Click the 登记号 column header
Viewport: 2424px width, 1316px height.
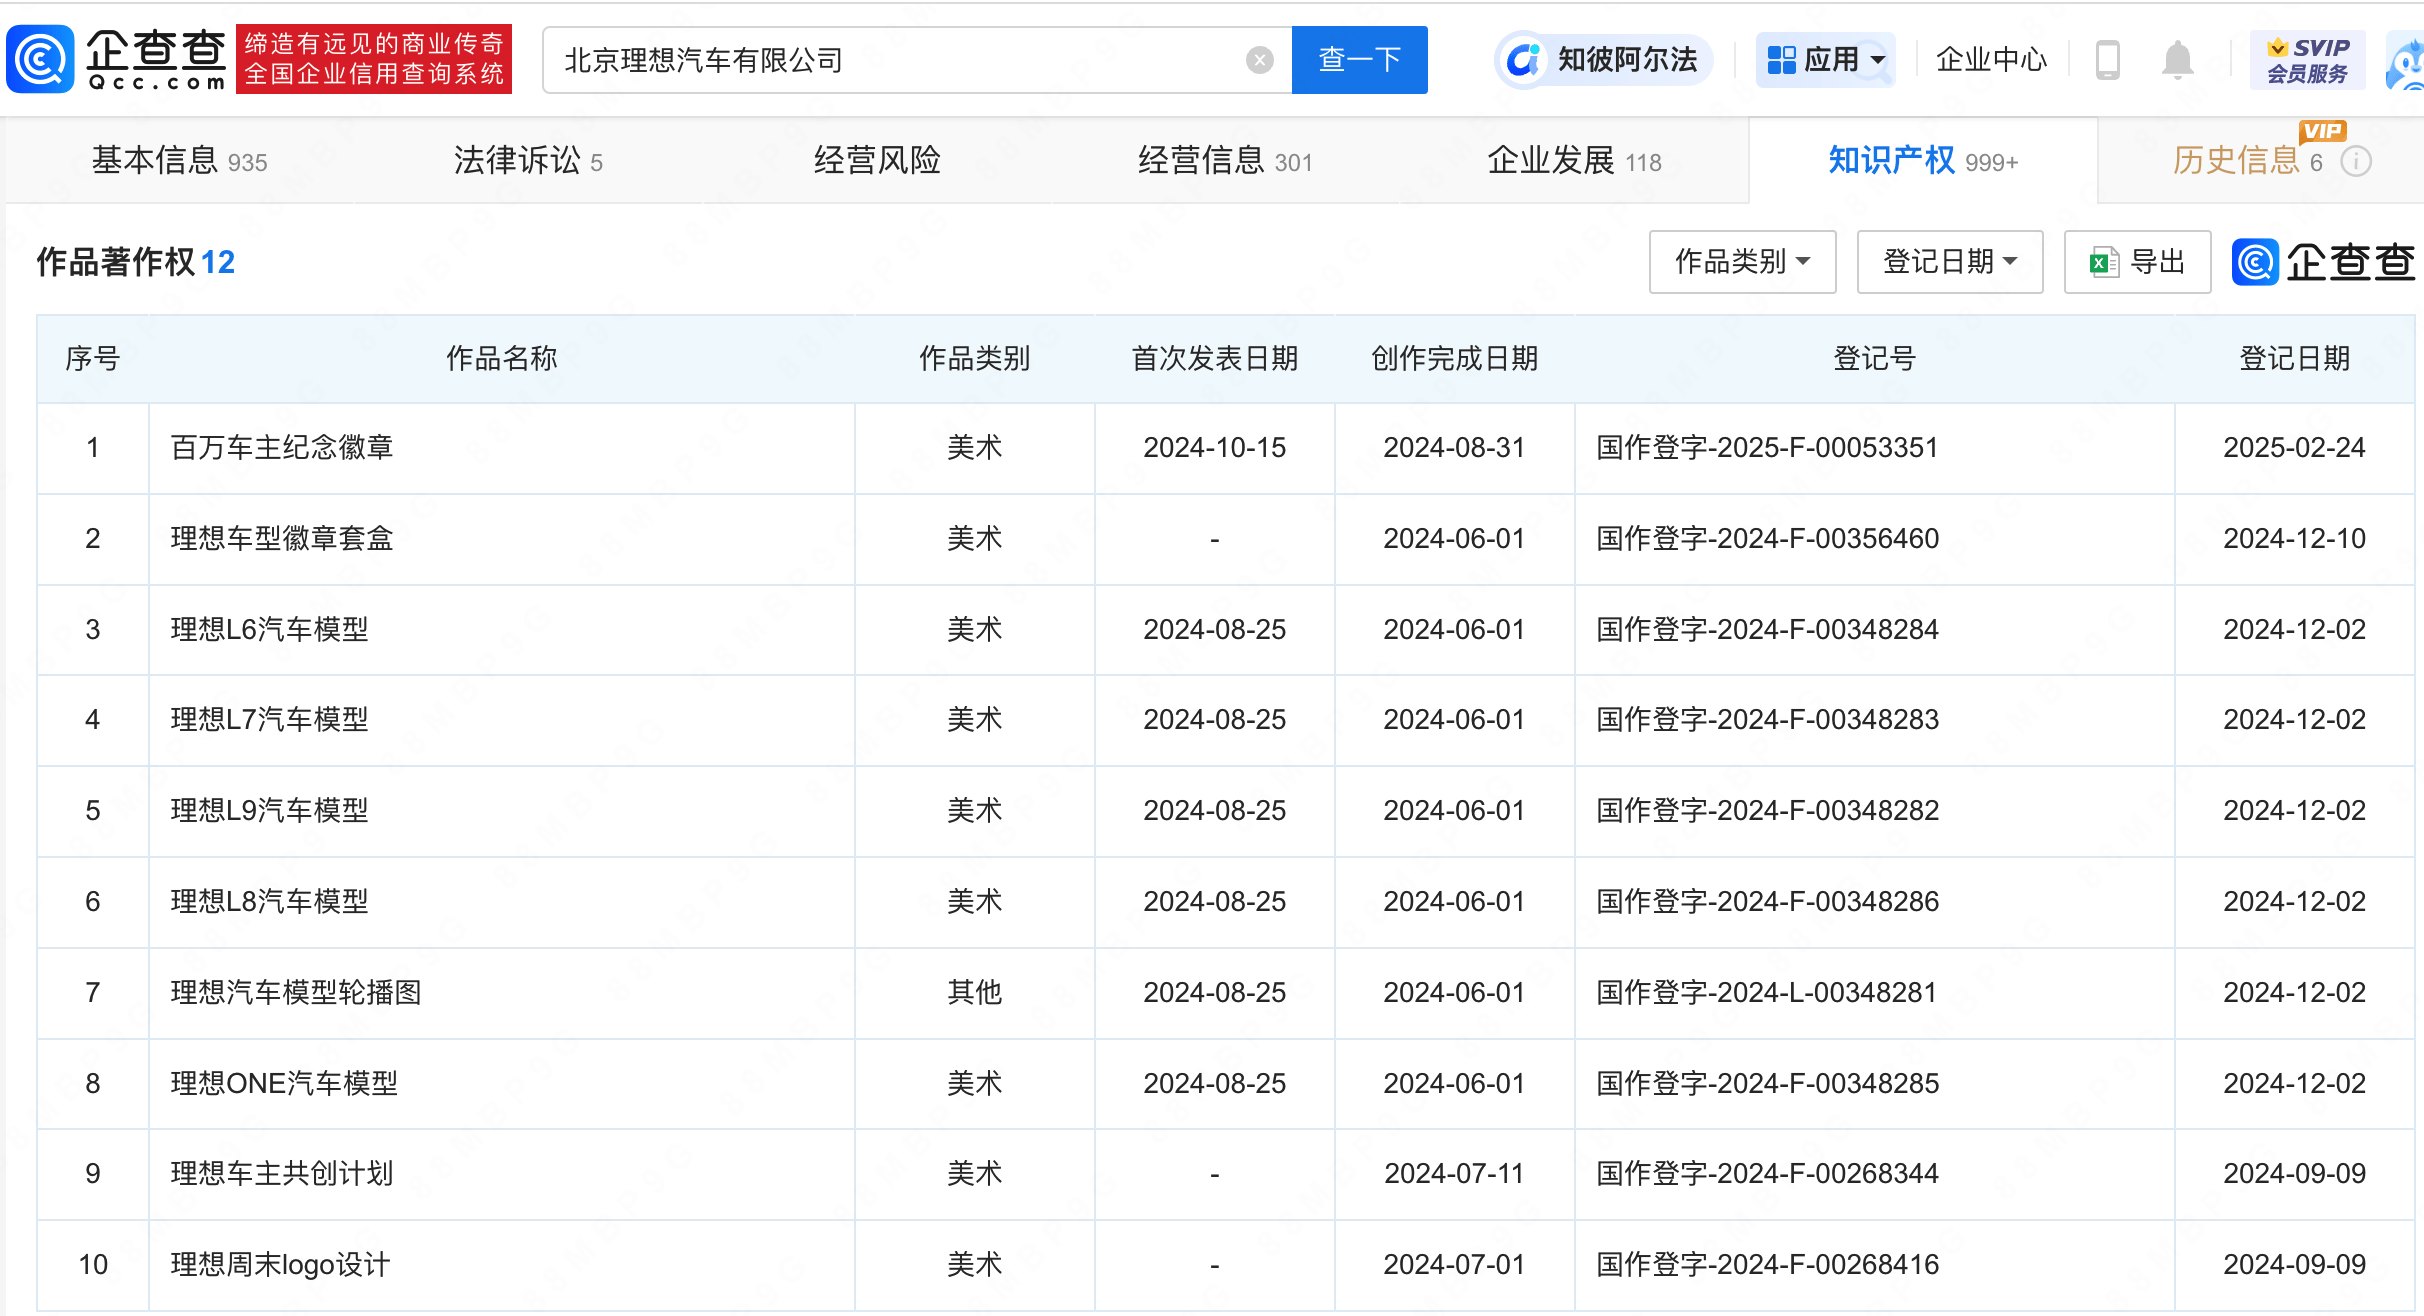click(x=1874, y=358)
